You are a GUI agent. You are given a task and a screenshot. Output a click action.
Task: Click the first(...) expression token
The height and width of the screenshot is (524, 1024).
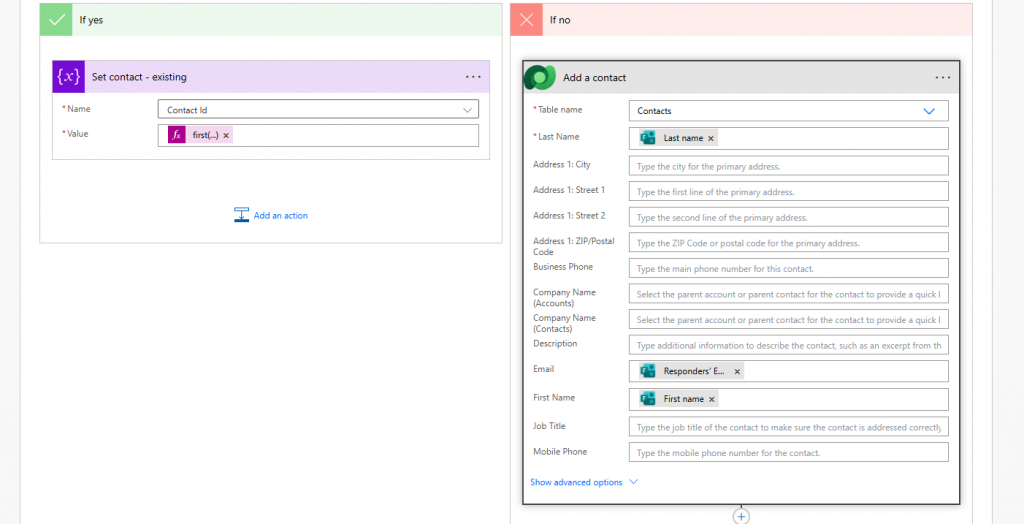[x=205, y=135]
